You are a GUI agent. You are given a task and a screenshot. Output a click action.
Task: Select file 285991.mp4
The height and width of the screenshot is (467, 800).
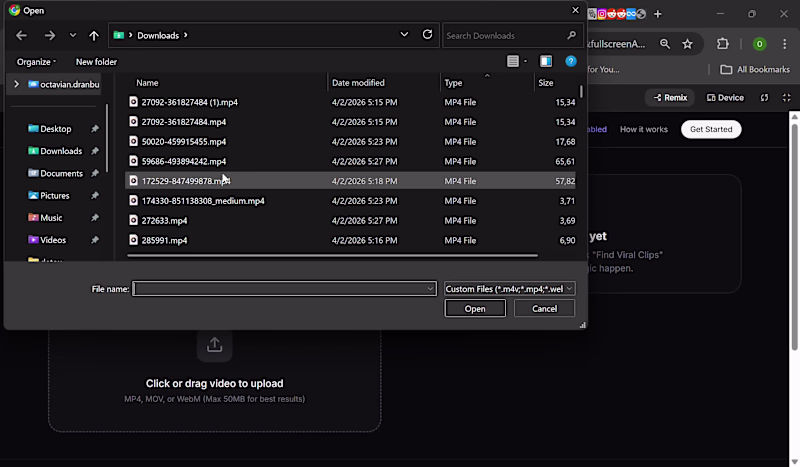350,240
